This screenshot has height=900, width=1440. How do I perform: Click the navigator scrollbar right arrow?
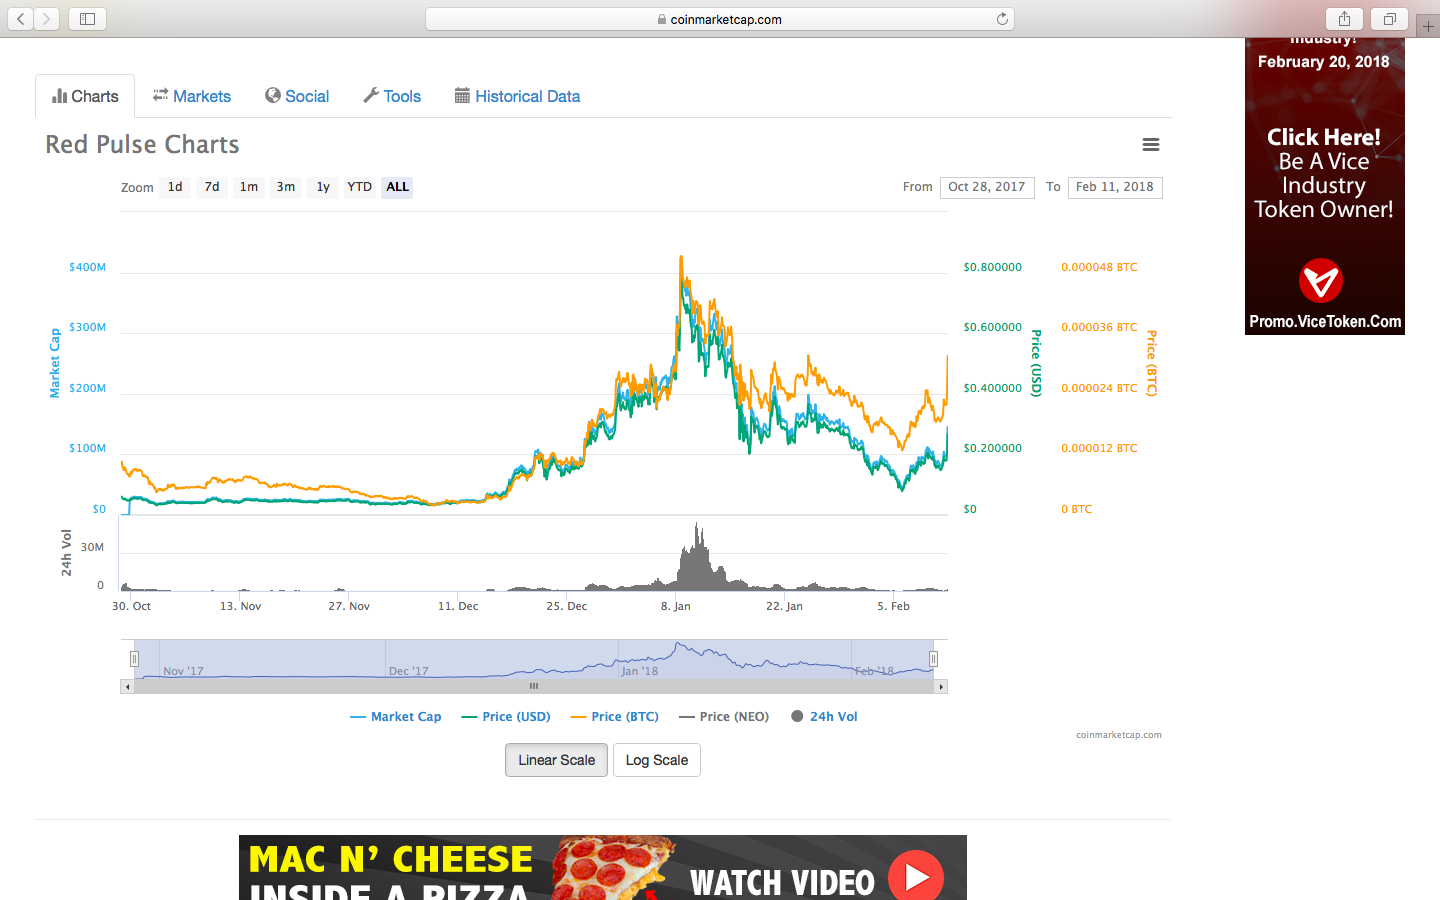(941, 687)
